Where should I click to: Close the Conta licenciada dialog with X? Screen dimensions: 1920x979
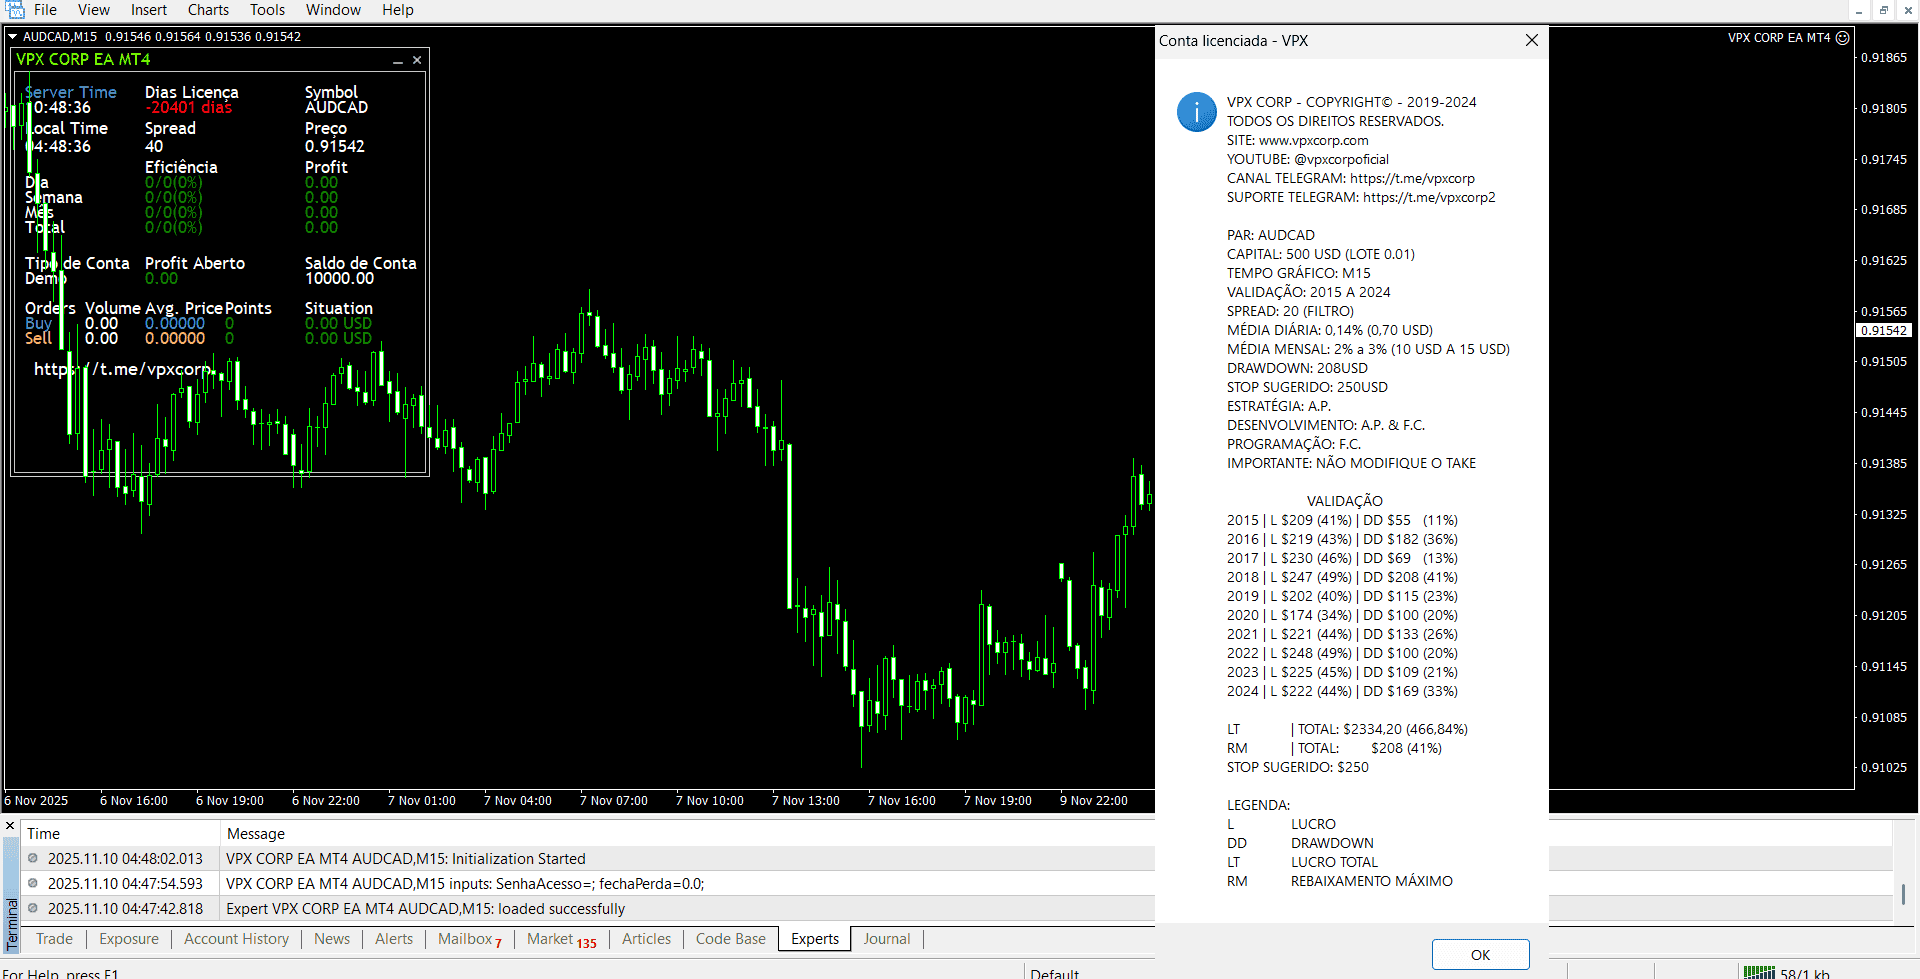tap(1531, 40)
